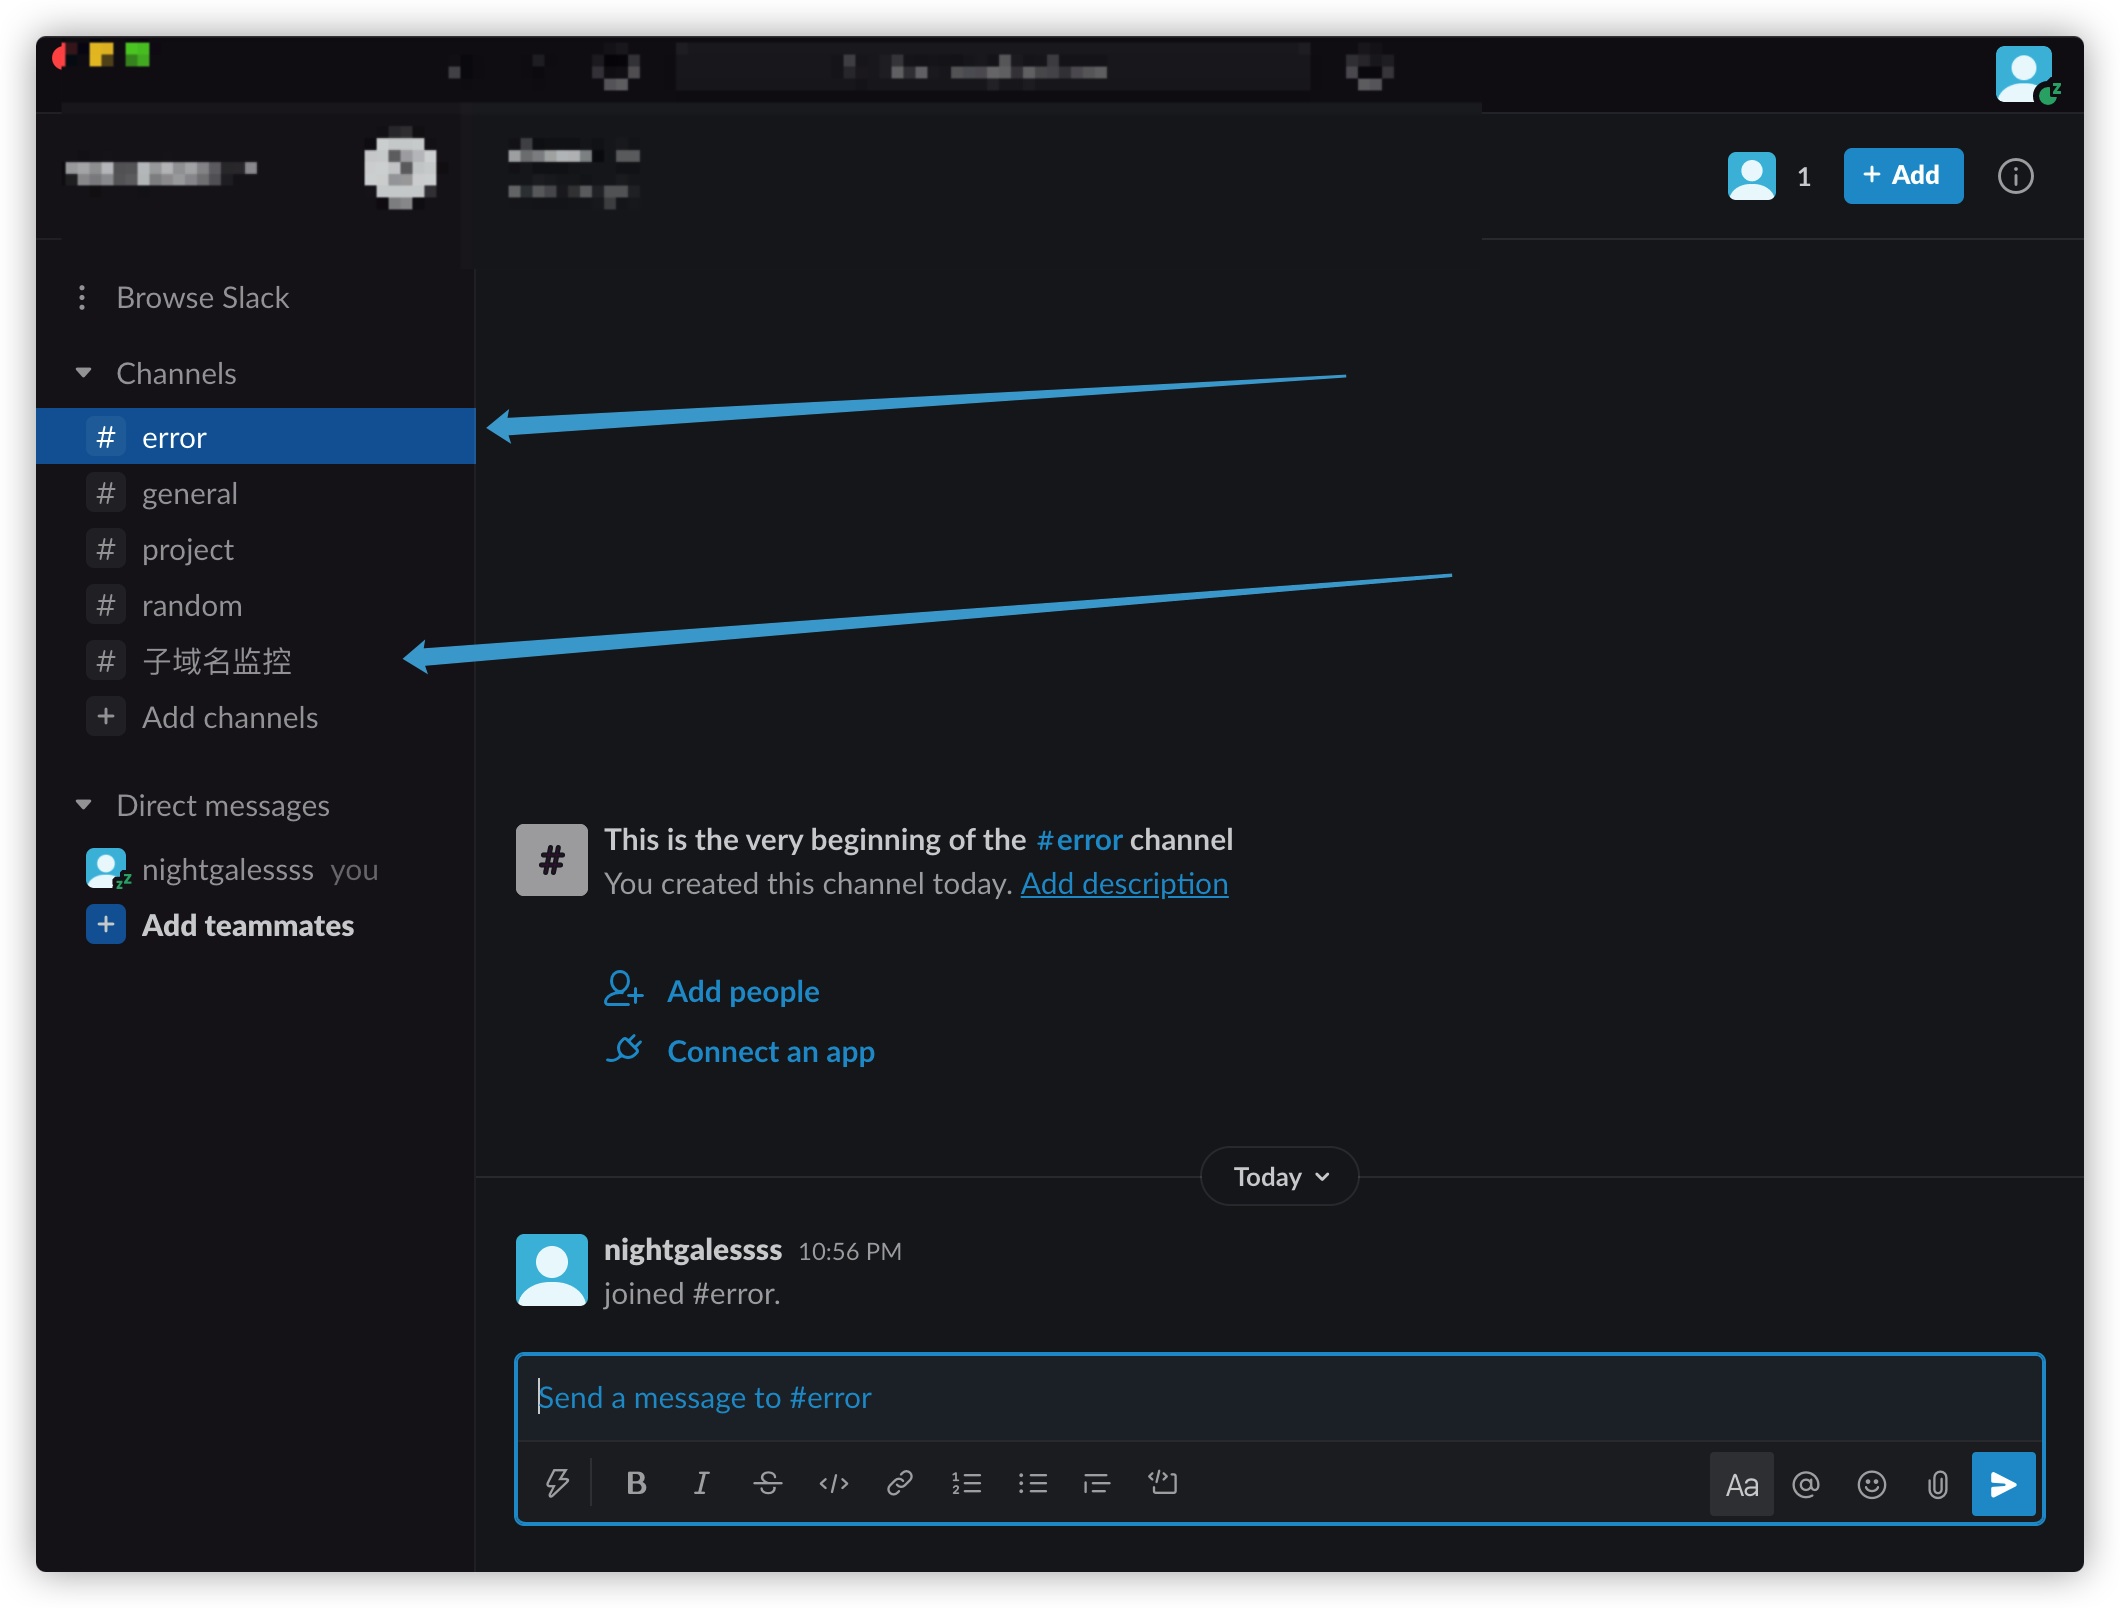Click the Add people person icon
Viewport: 2120px width, 1608px height.
(624, 989)
